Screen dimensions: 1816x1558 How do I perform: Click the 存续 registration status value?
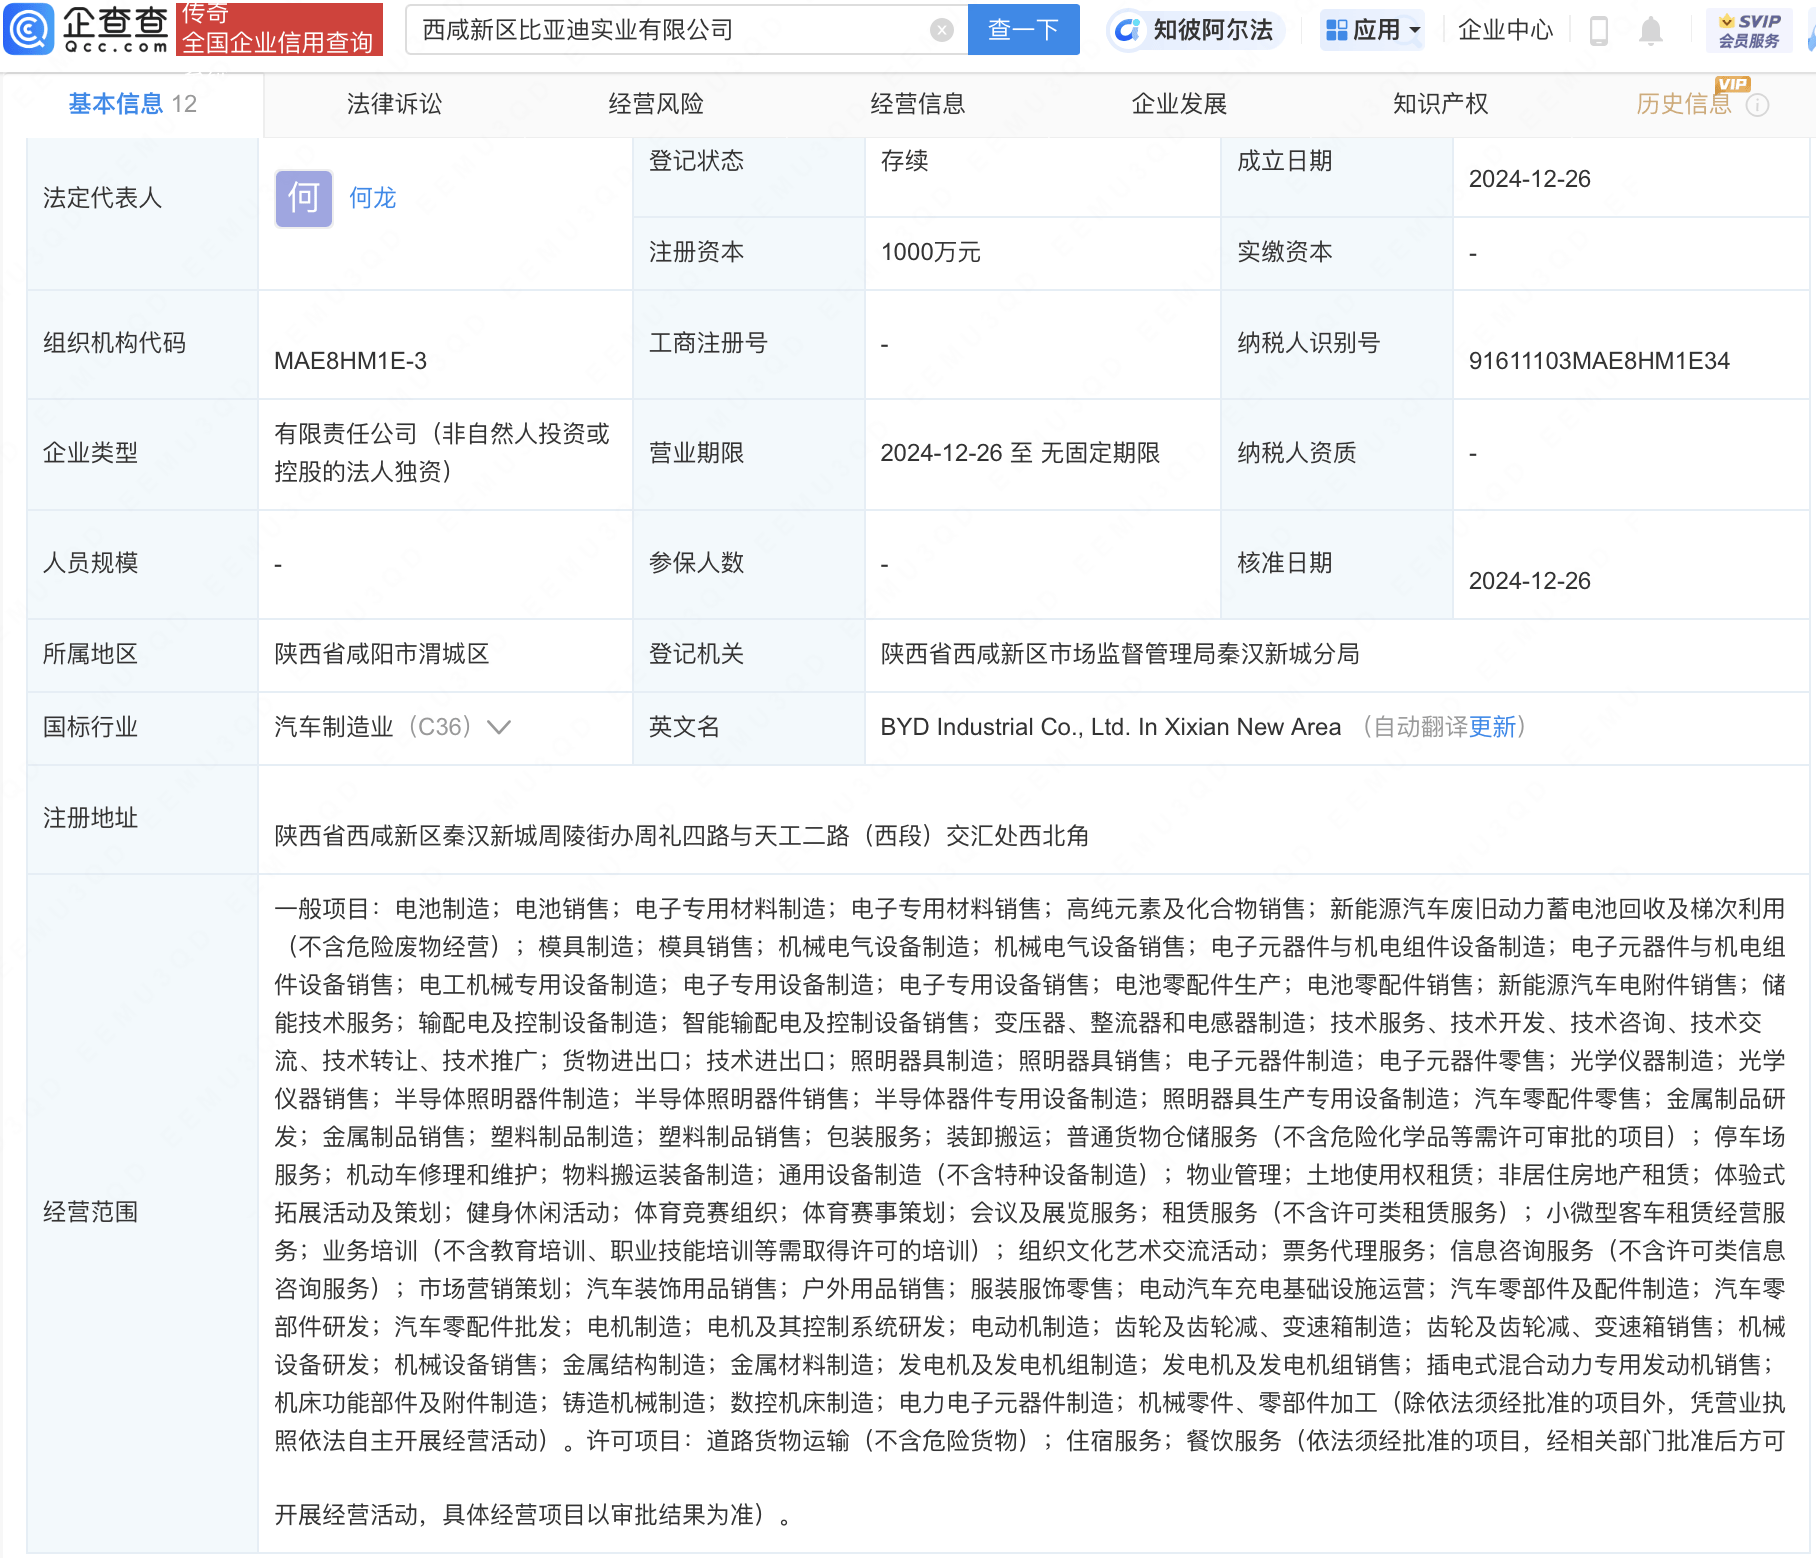point(905,161)
